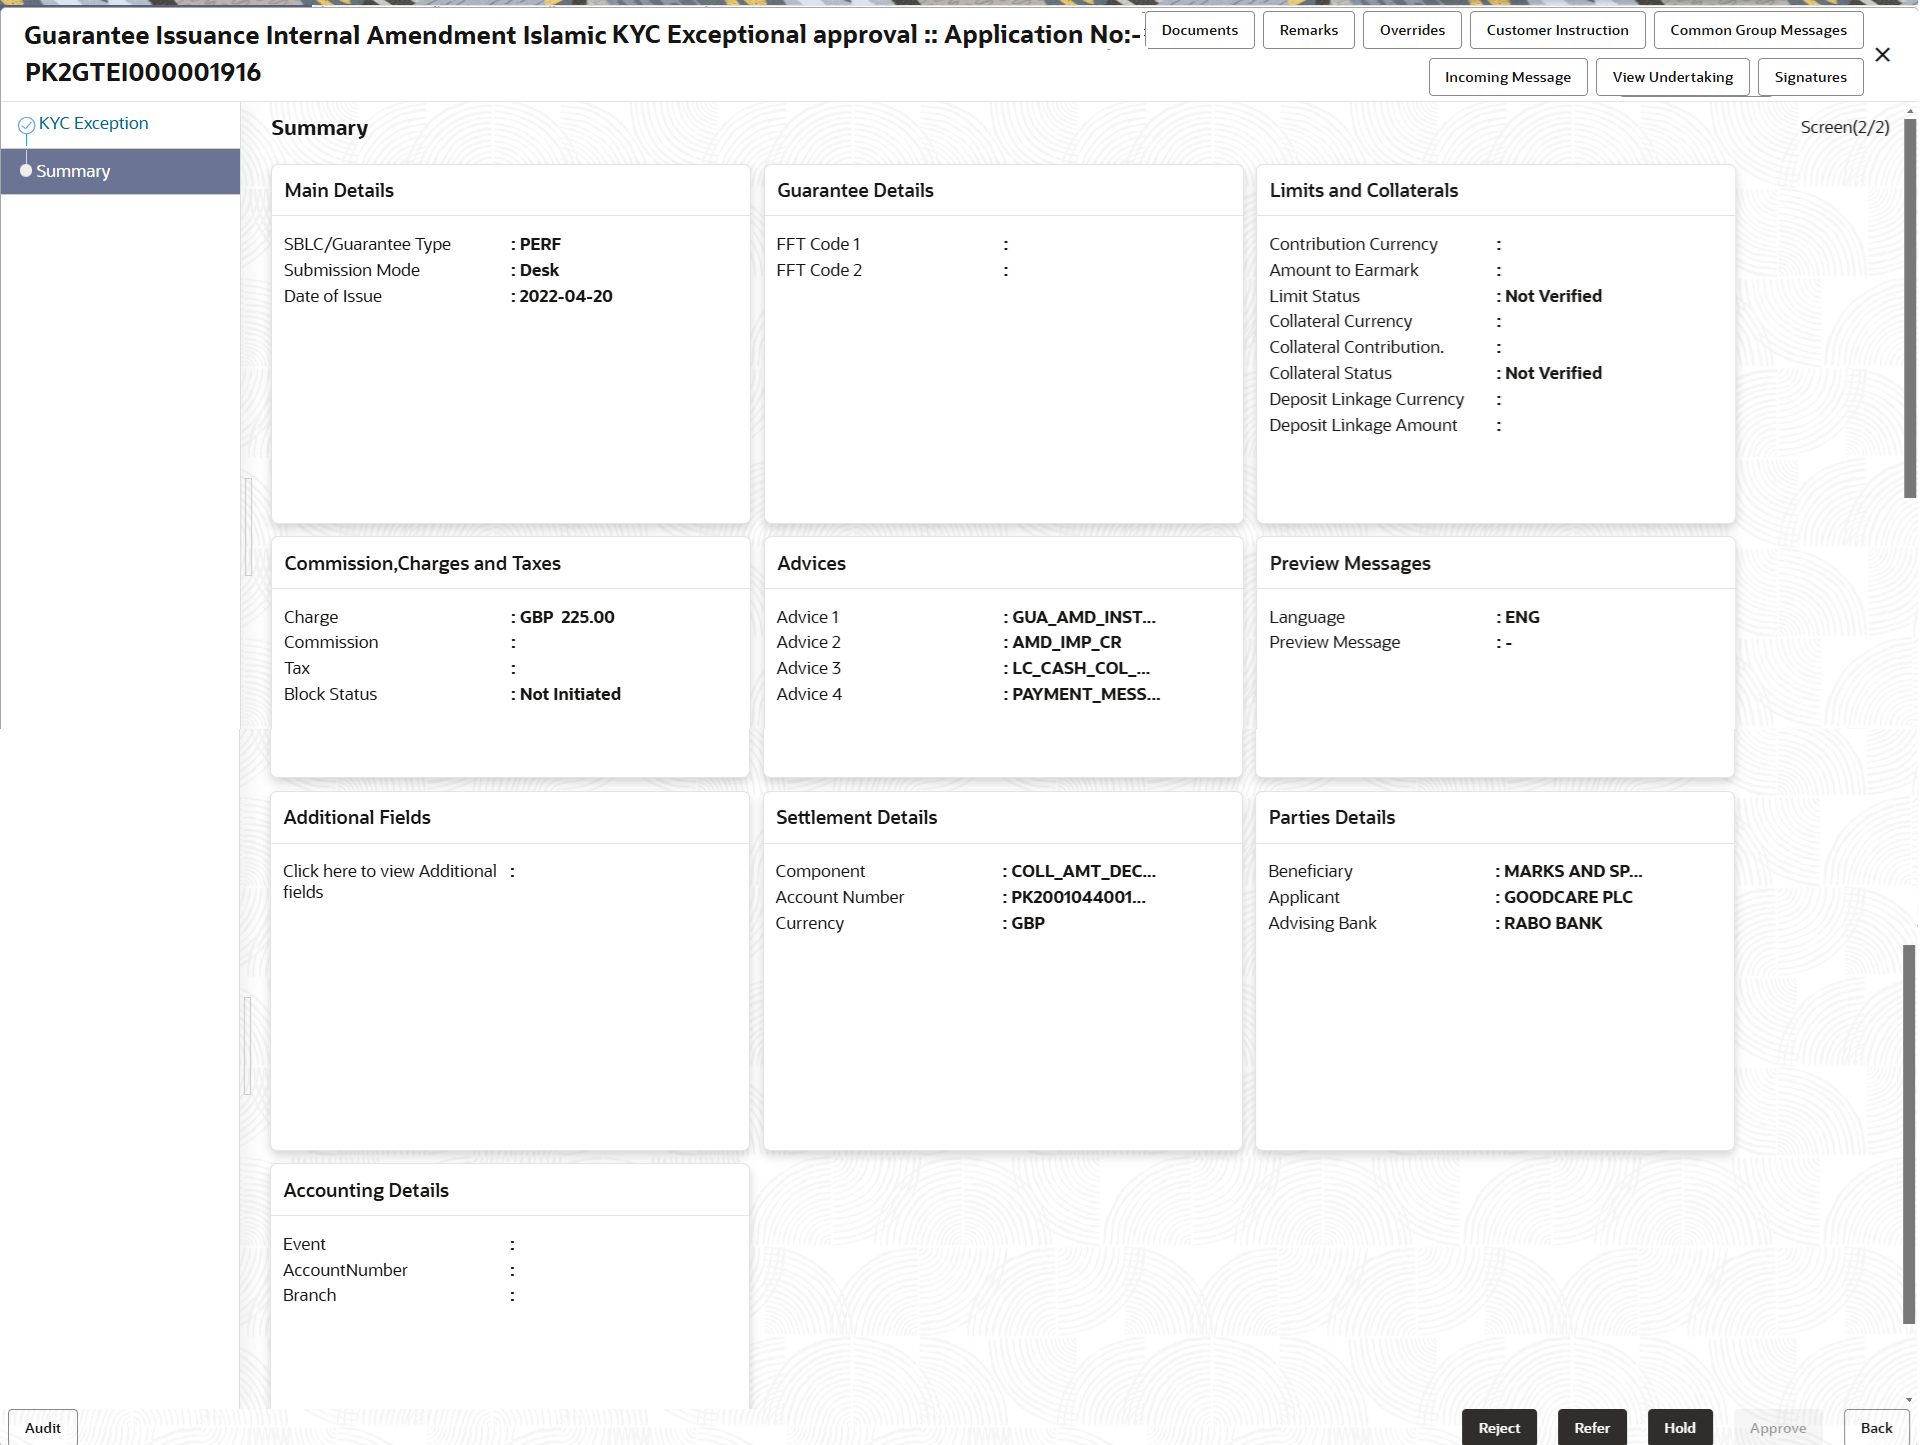1920x1445 pixels.
Task: Switch to the Summary section
Action: click(x=72, y=171)
